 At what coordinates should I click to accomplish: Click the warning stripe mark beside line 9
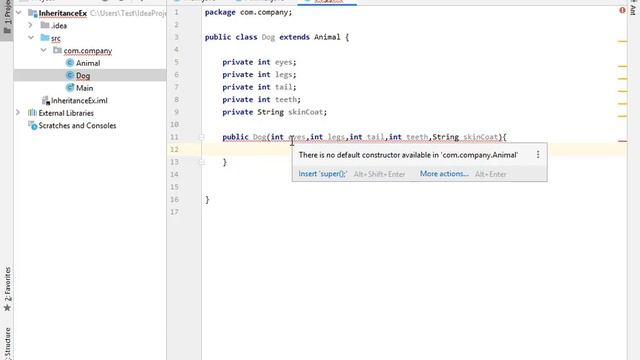(622, 116)
